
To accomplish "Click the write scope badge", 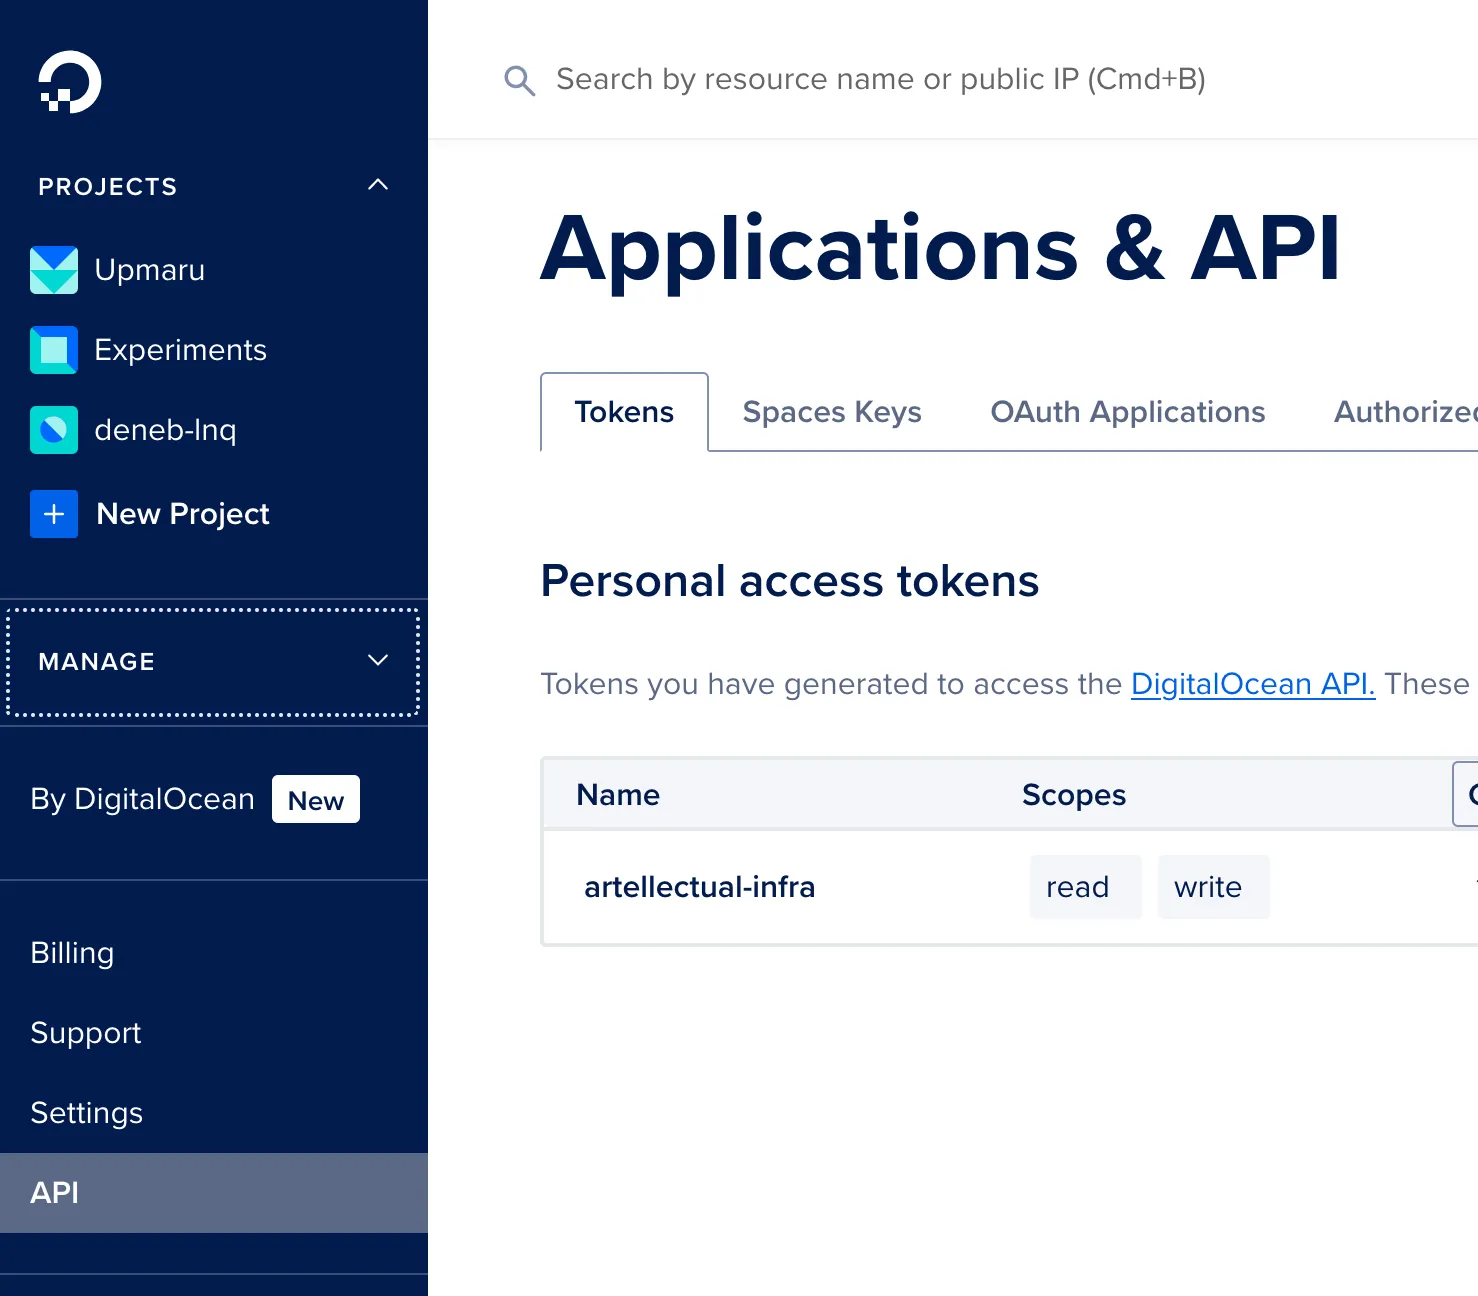I will [1213, 887].
